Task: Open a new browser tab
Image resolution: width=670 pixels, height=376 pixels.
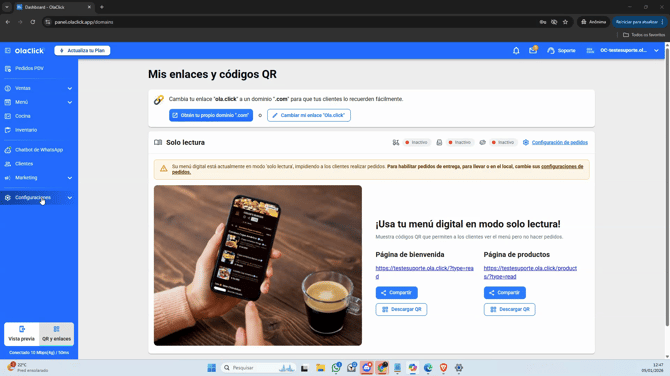Action: 102,7
